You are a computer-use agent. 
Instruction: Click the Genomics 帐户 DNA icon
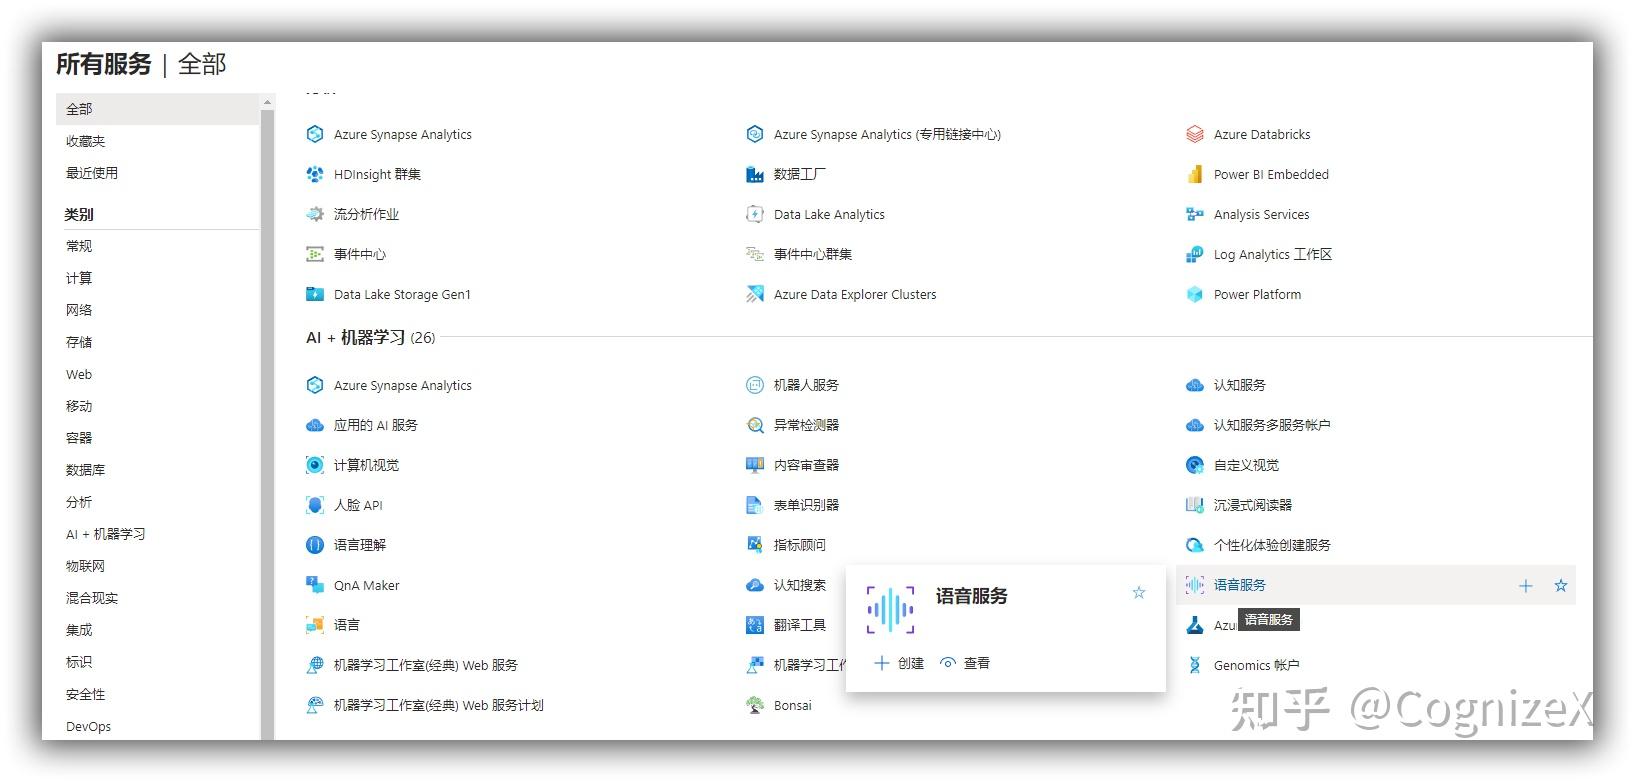click(x=1195, y=665)
